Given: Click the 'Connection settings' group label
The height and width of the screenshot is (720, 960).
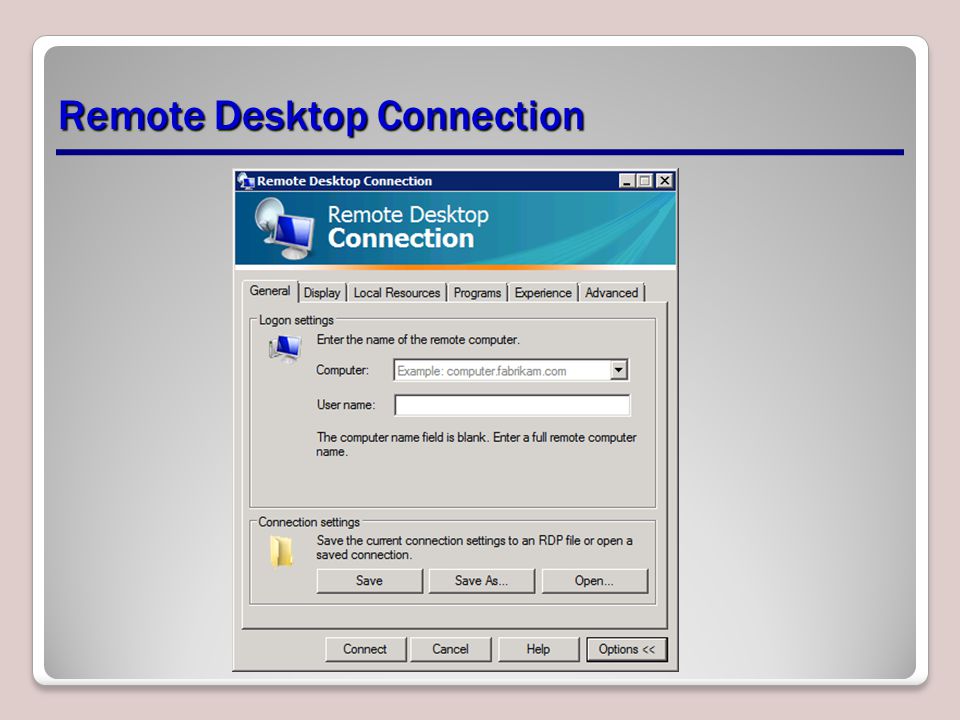Looking at the screenshot, I should tap(309, 522).
